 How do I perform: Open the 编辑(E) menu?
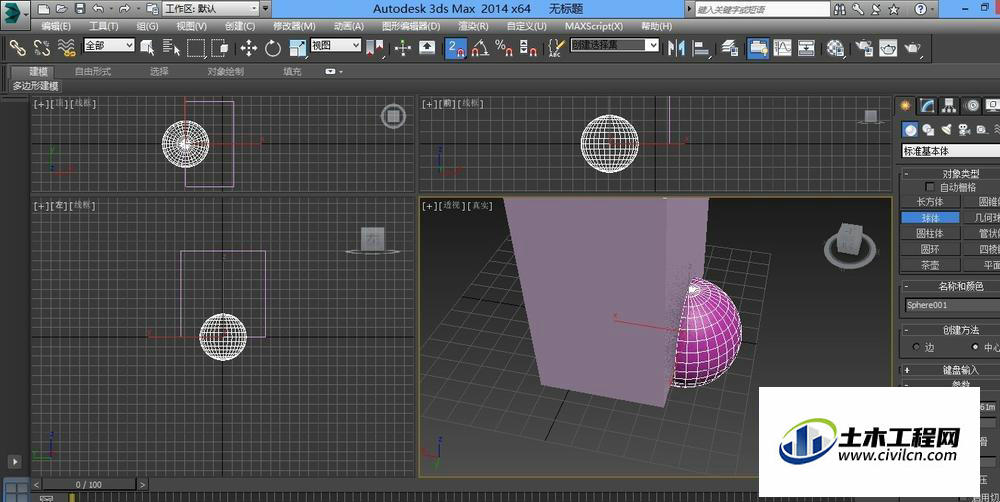pos(56,26)
